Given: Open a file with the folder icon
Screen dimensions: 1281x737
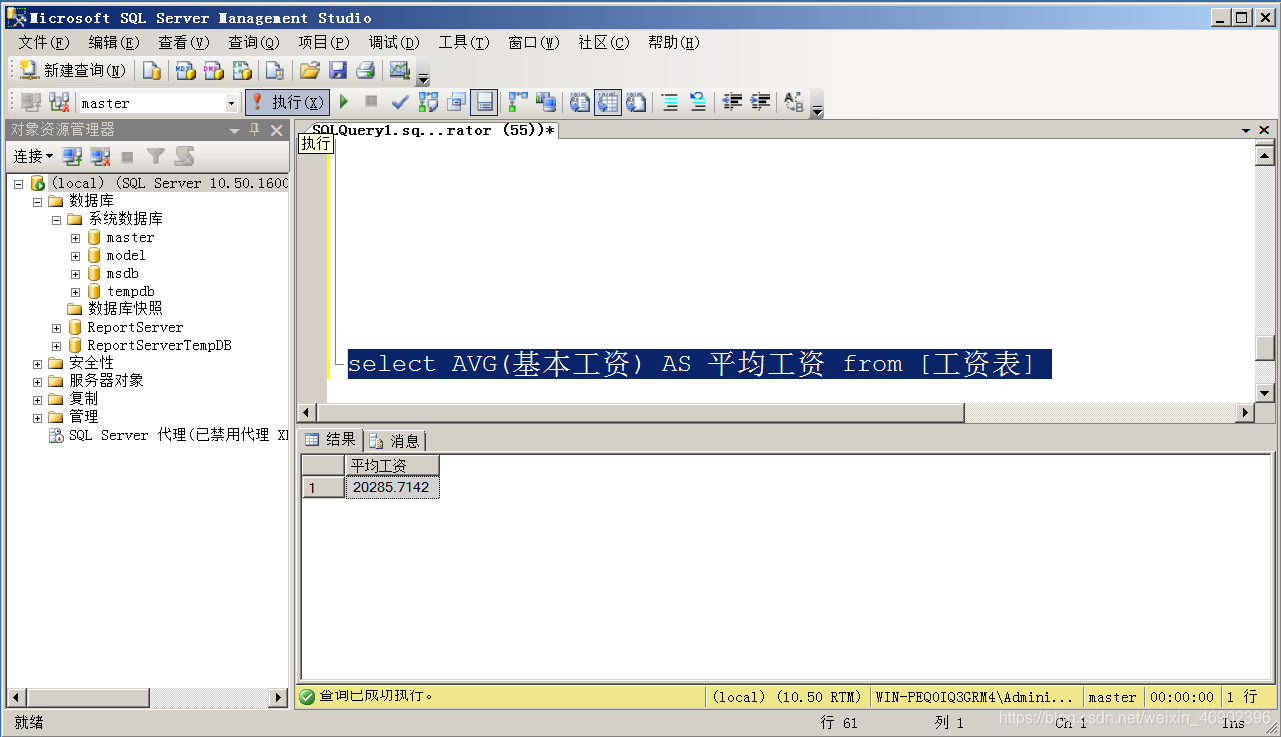Looking at the screenshot, I should tap(309, 70).
